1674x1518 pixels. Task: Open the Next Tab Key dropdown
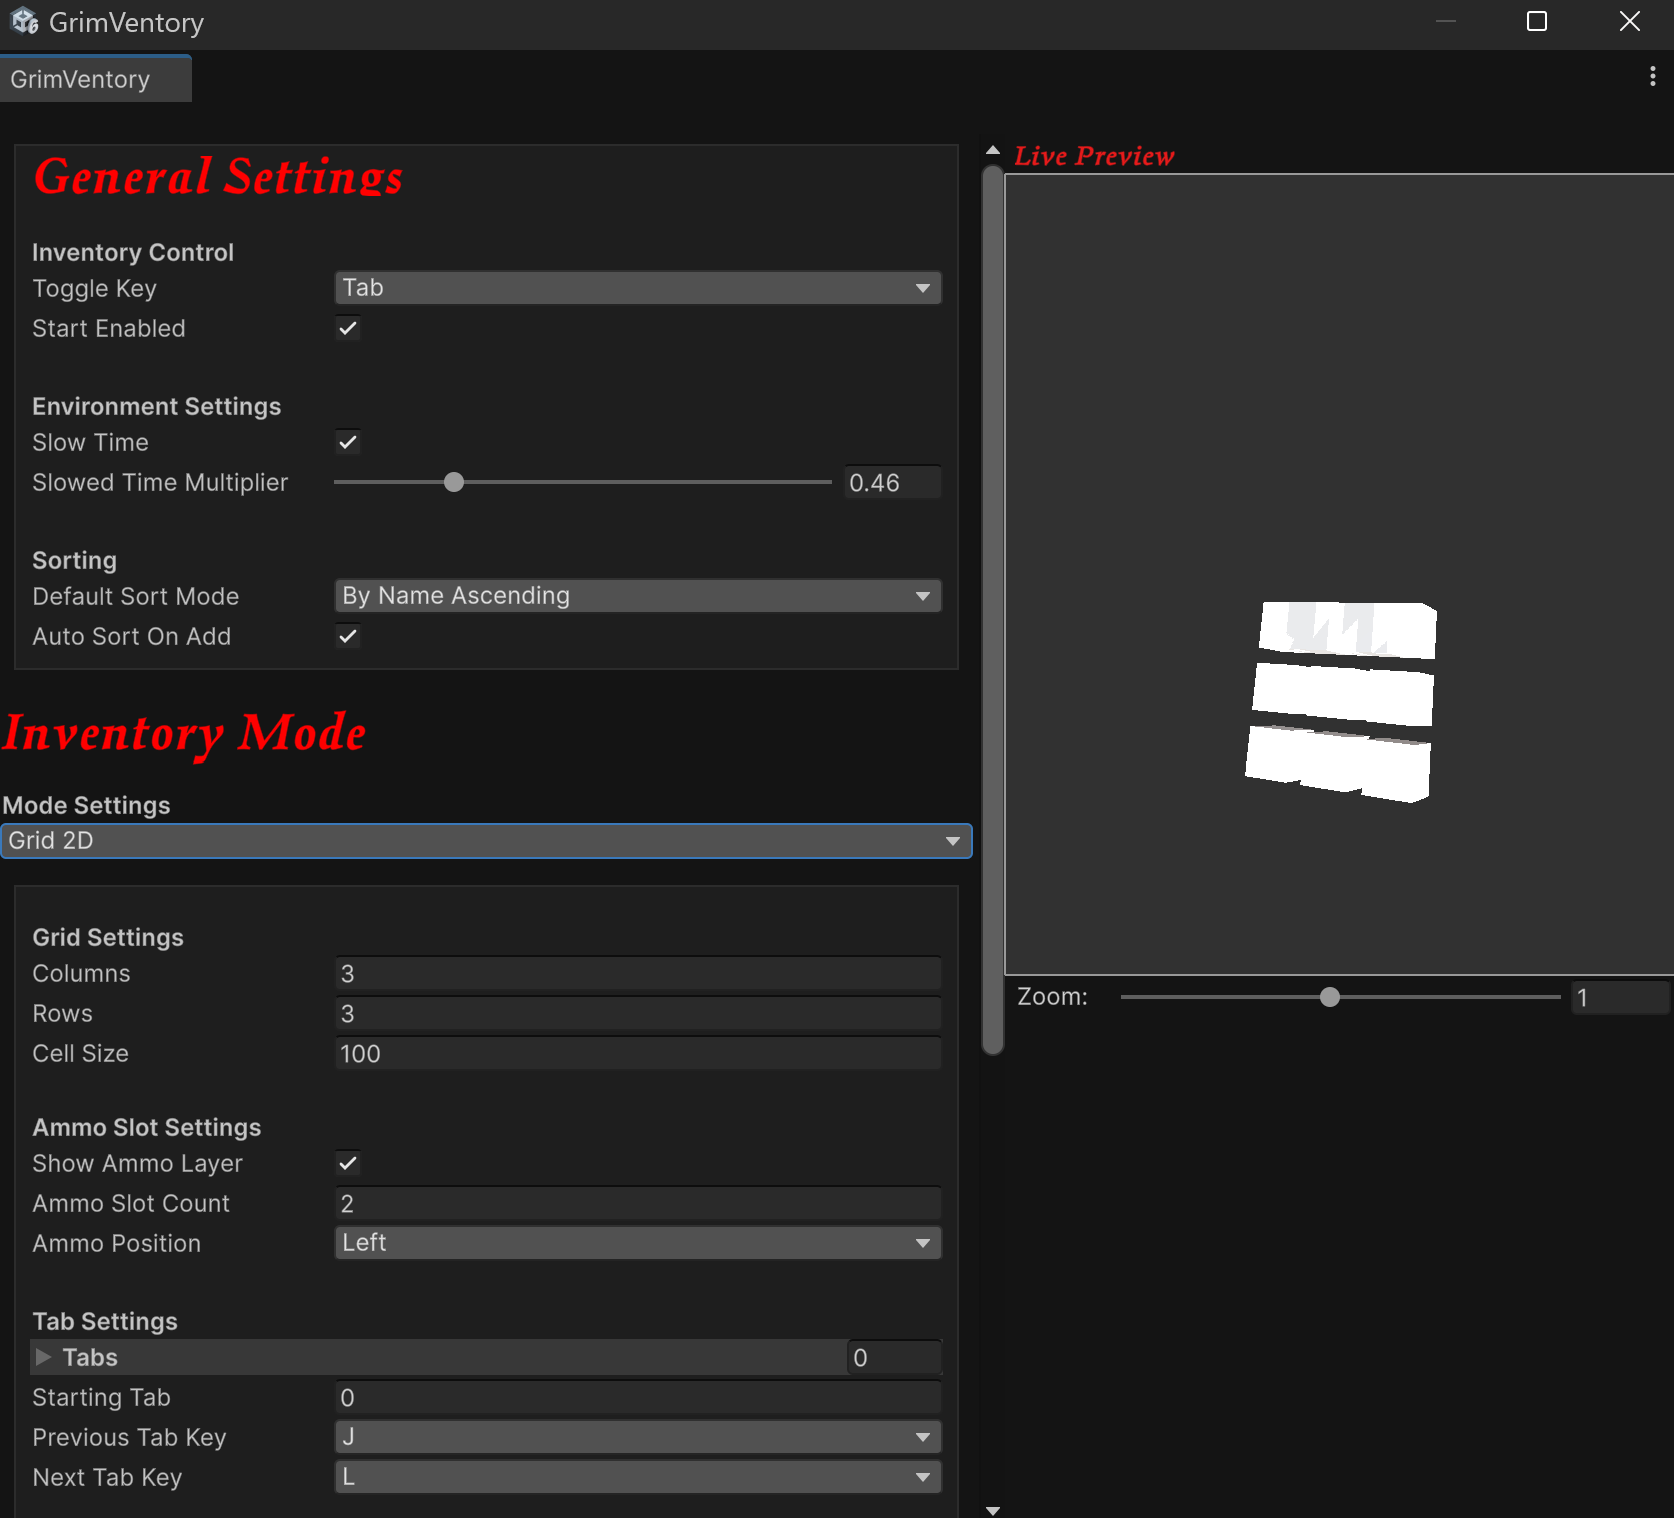point(637,1477)
